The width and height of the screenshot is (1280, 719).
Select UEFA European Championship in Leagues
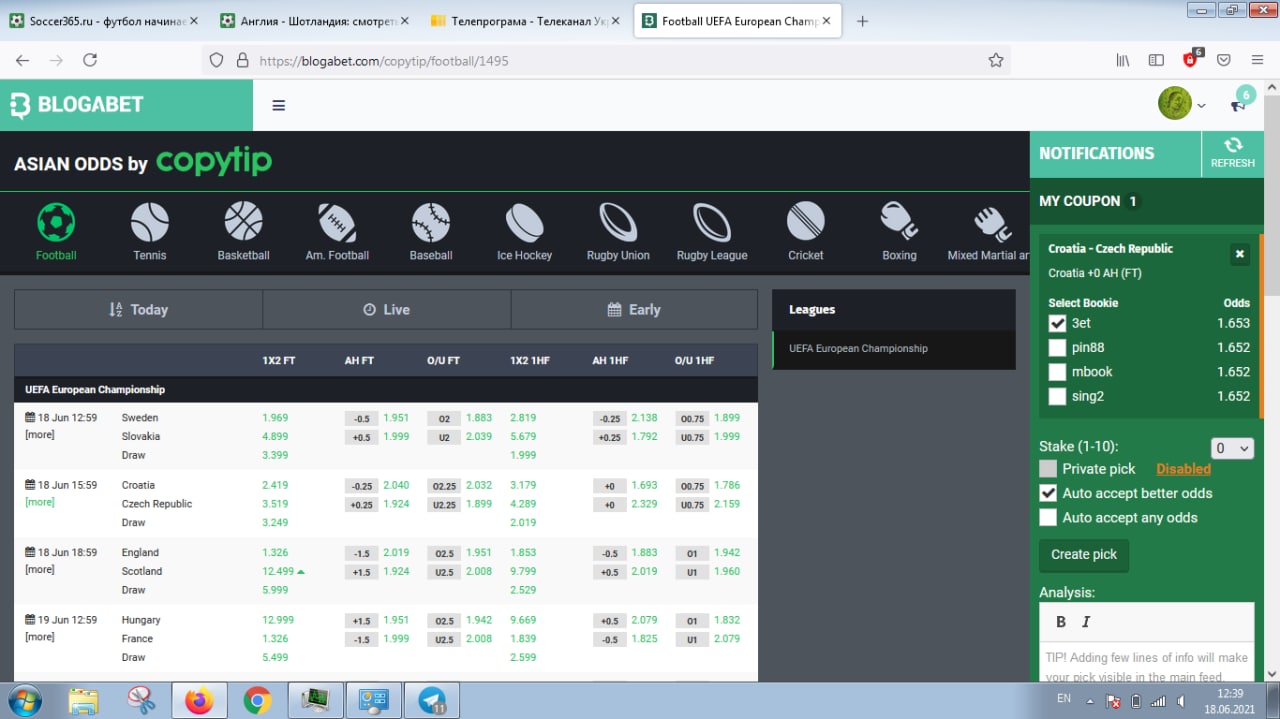[x=858, y=349]
